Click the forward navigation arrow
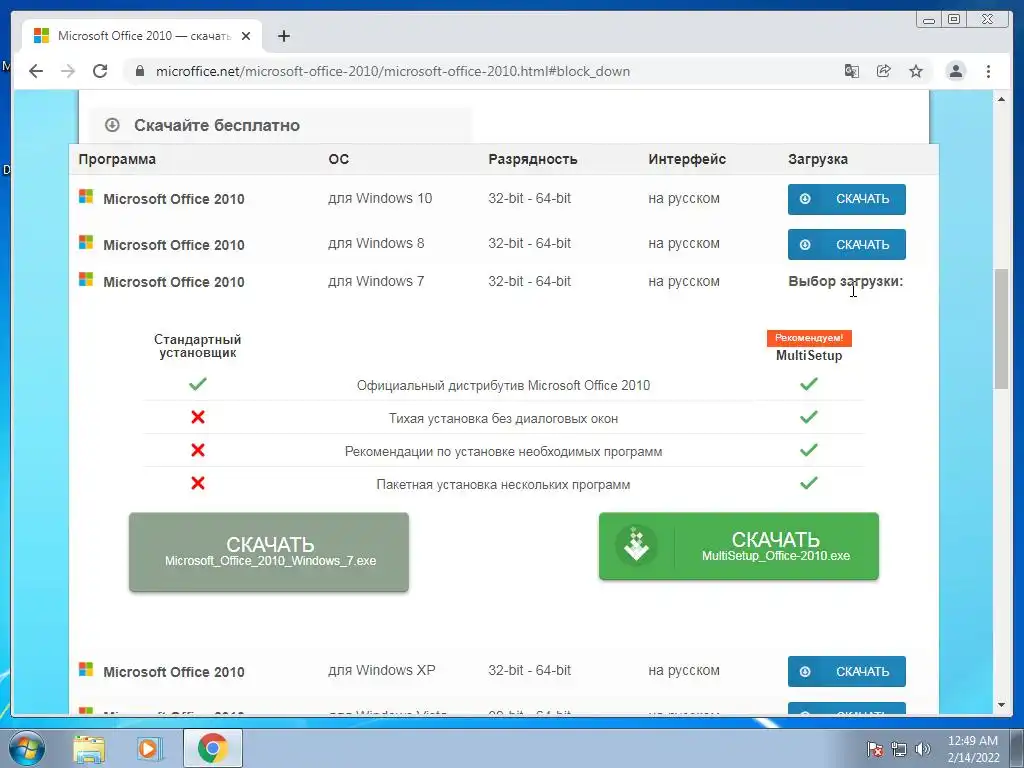 [68, 71]
